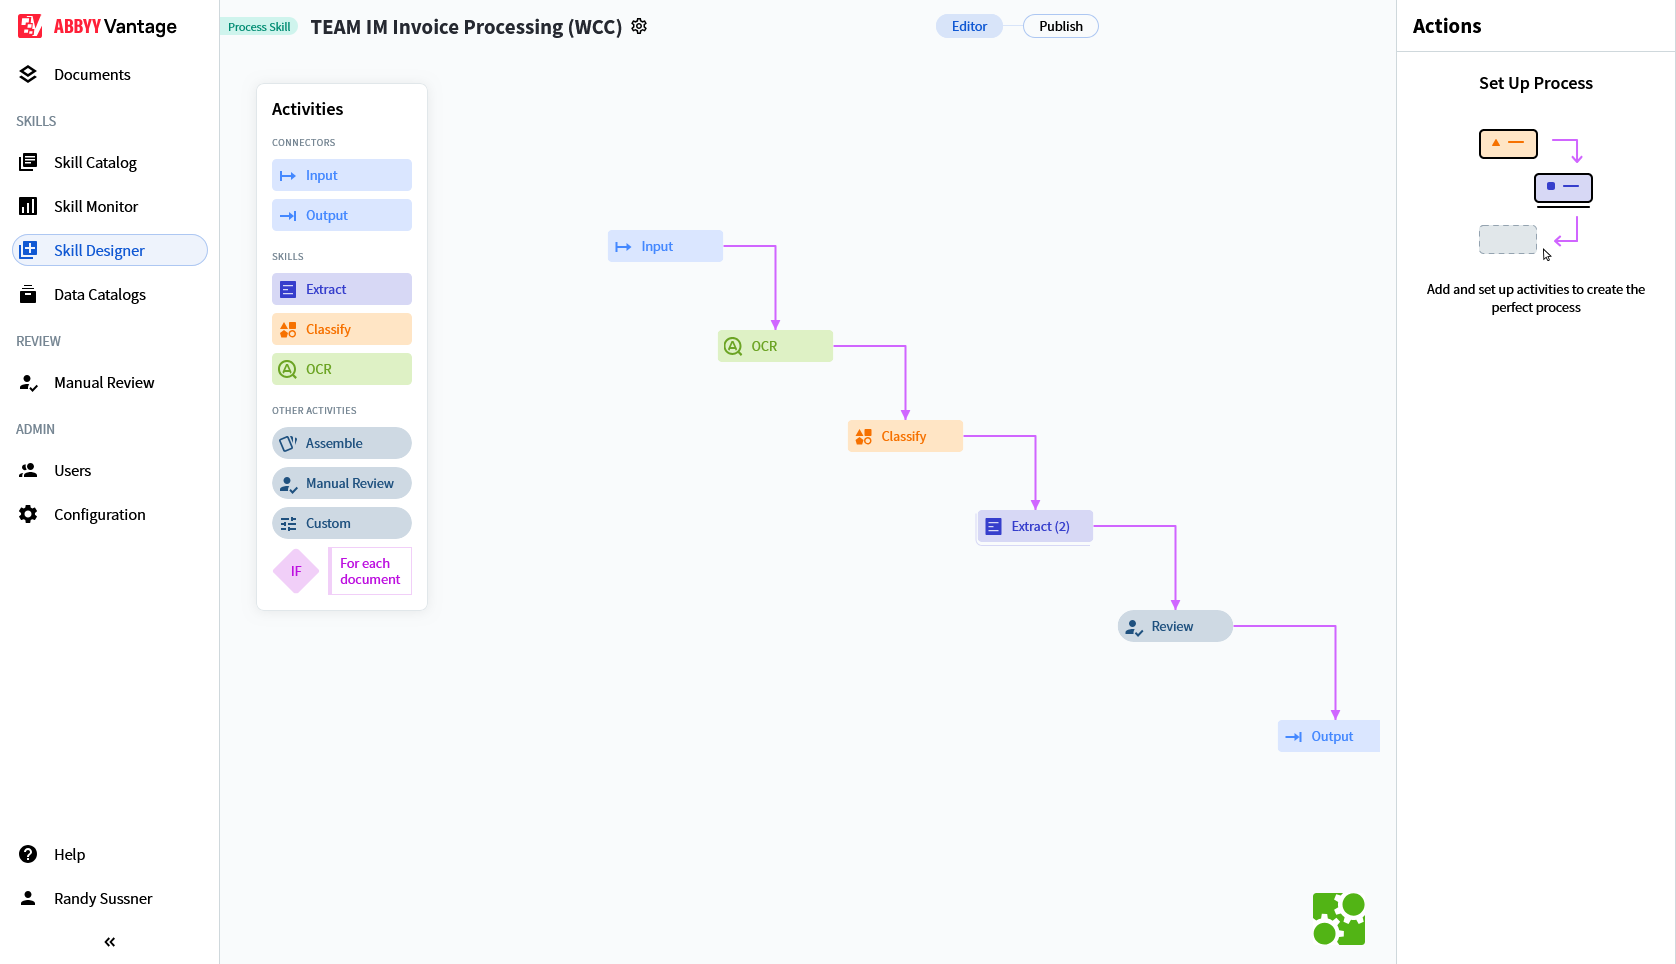Click the Assemble activity icon
The image size is (1676, 964).
(288, 443)
